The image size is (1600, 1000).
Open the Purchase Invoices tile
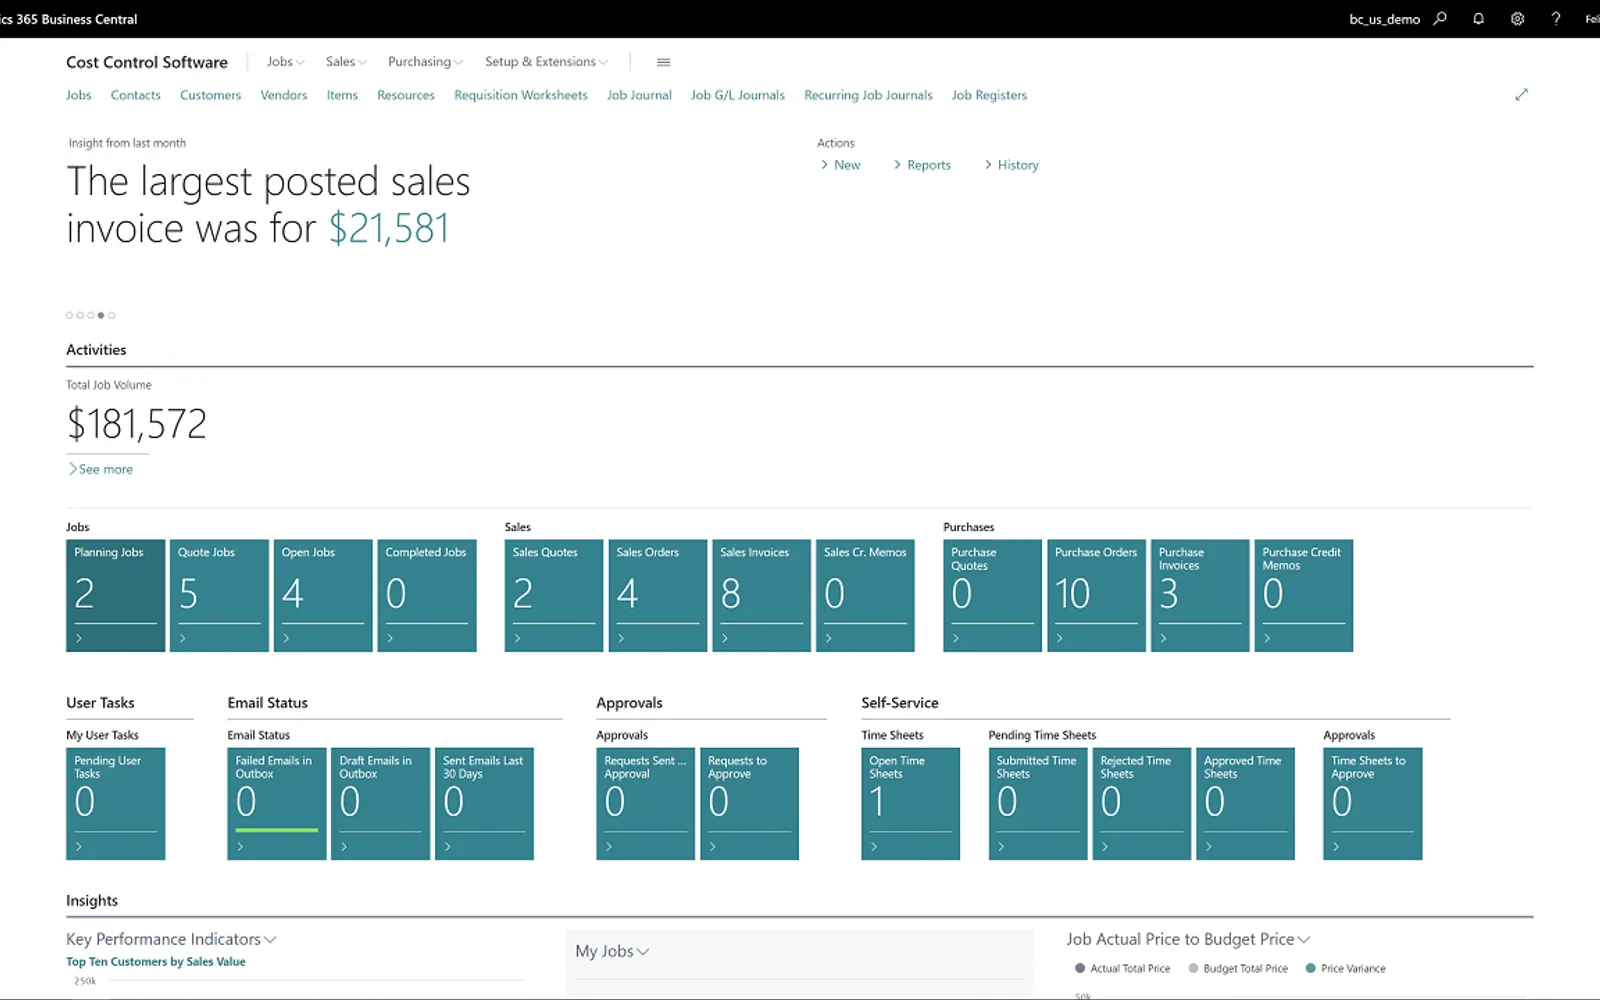(1200, 596)
